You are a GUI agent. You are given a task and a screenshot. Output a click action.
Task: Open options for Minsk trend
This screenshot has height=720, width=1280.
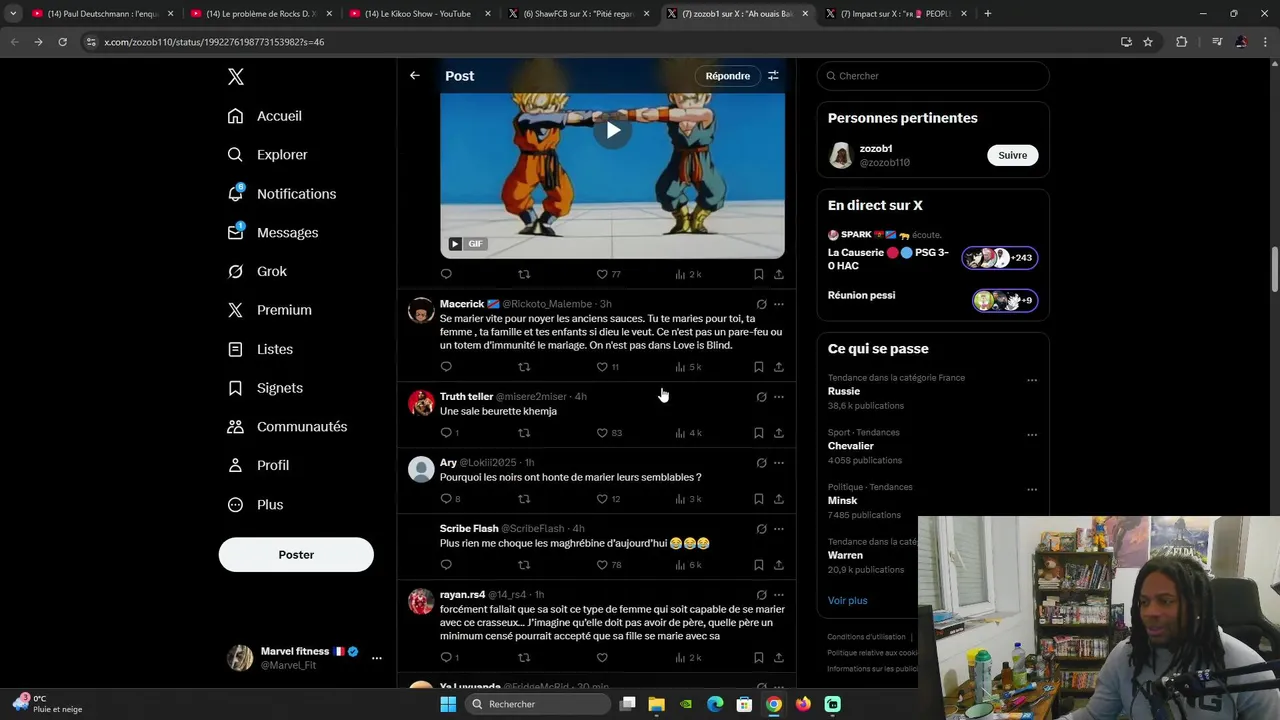coord(1032,489)
